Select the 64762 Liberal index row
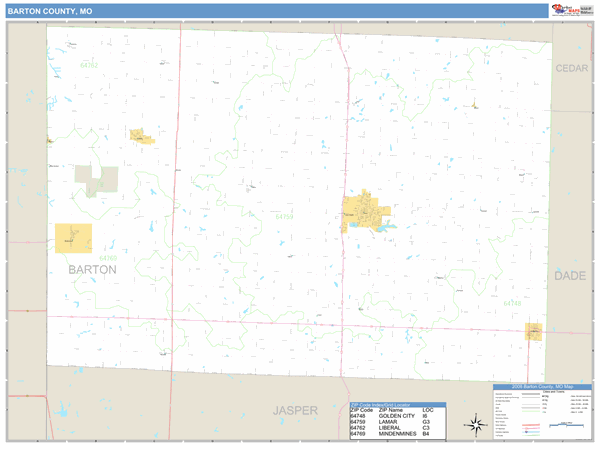Image resolution: width=600 pixels, height=450 pixels. (x=392, y=428)
